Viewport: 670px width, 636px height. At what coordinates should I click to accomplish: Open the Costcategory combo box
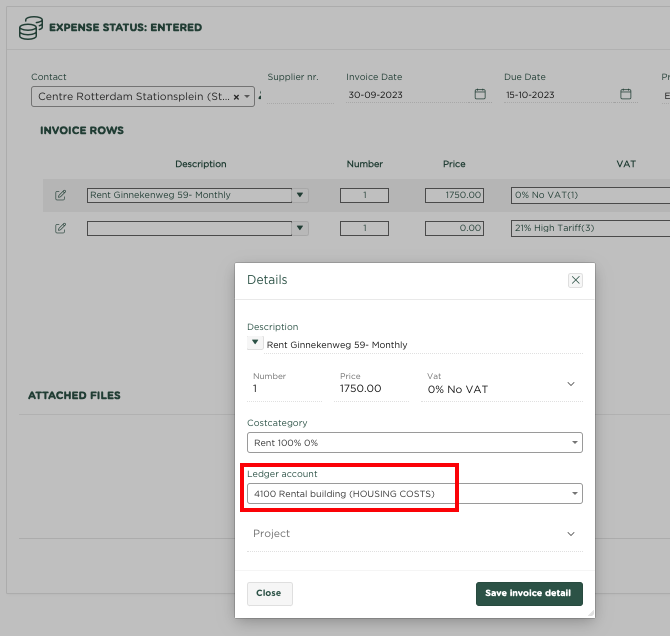click(x=414, y=442)
